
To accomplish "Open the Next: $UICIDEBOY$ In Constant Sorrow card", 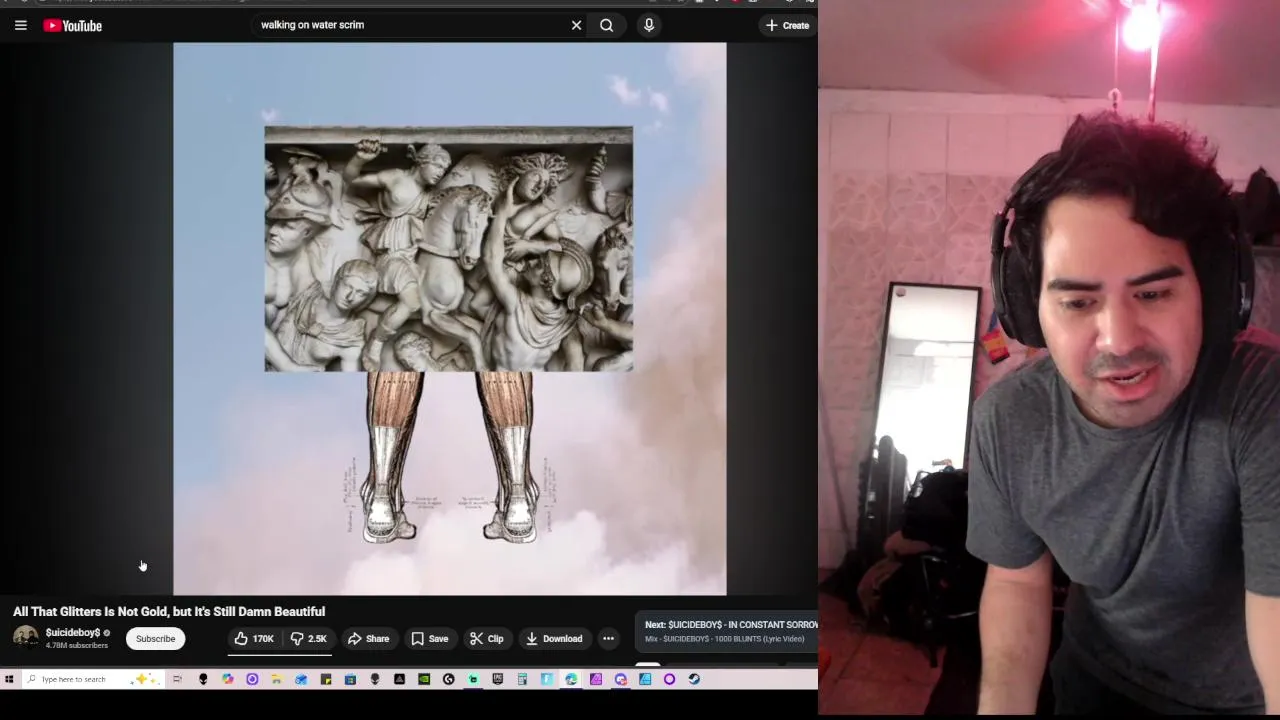I will (728, 631).
